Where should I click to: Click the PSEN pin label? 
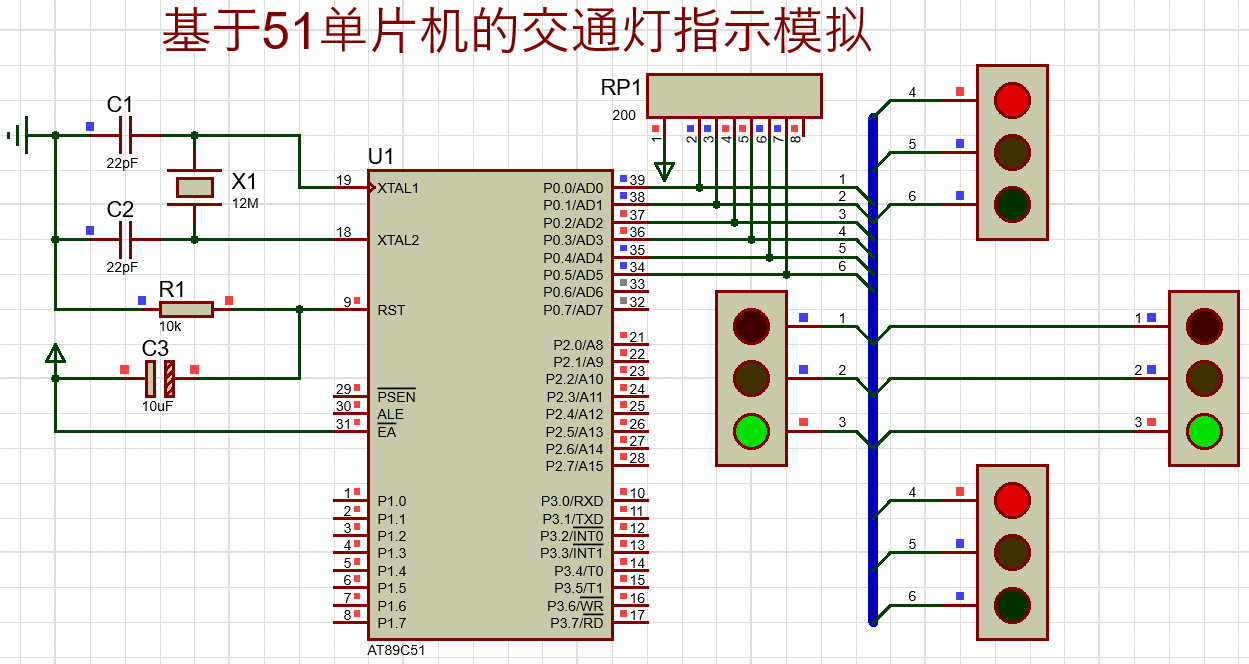click(x=396, y=397)
